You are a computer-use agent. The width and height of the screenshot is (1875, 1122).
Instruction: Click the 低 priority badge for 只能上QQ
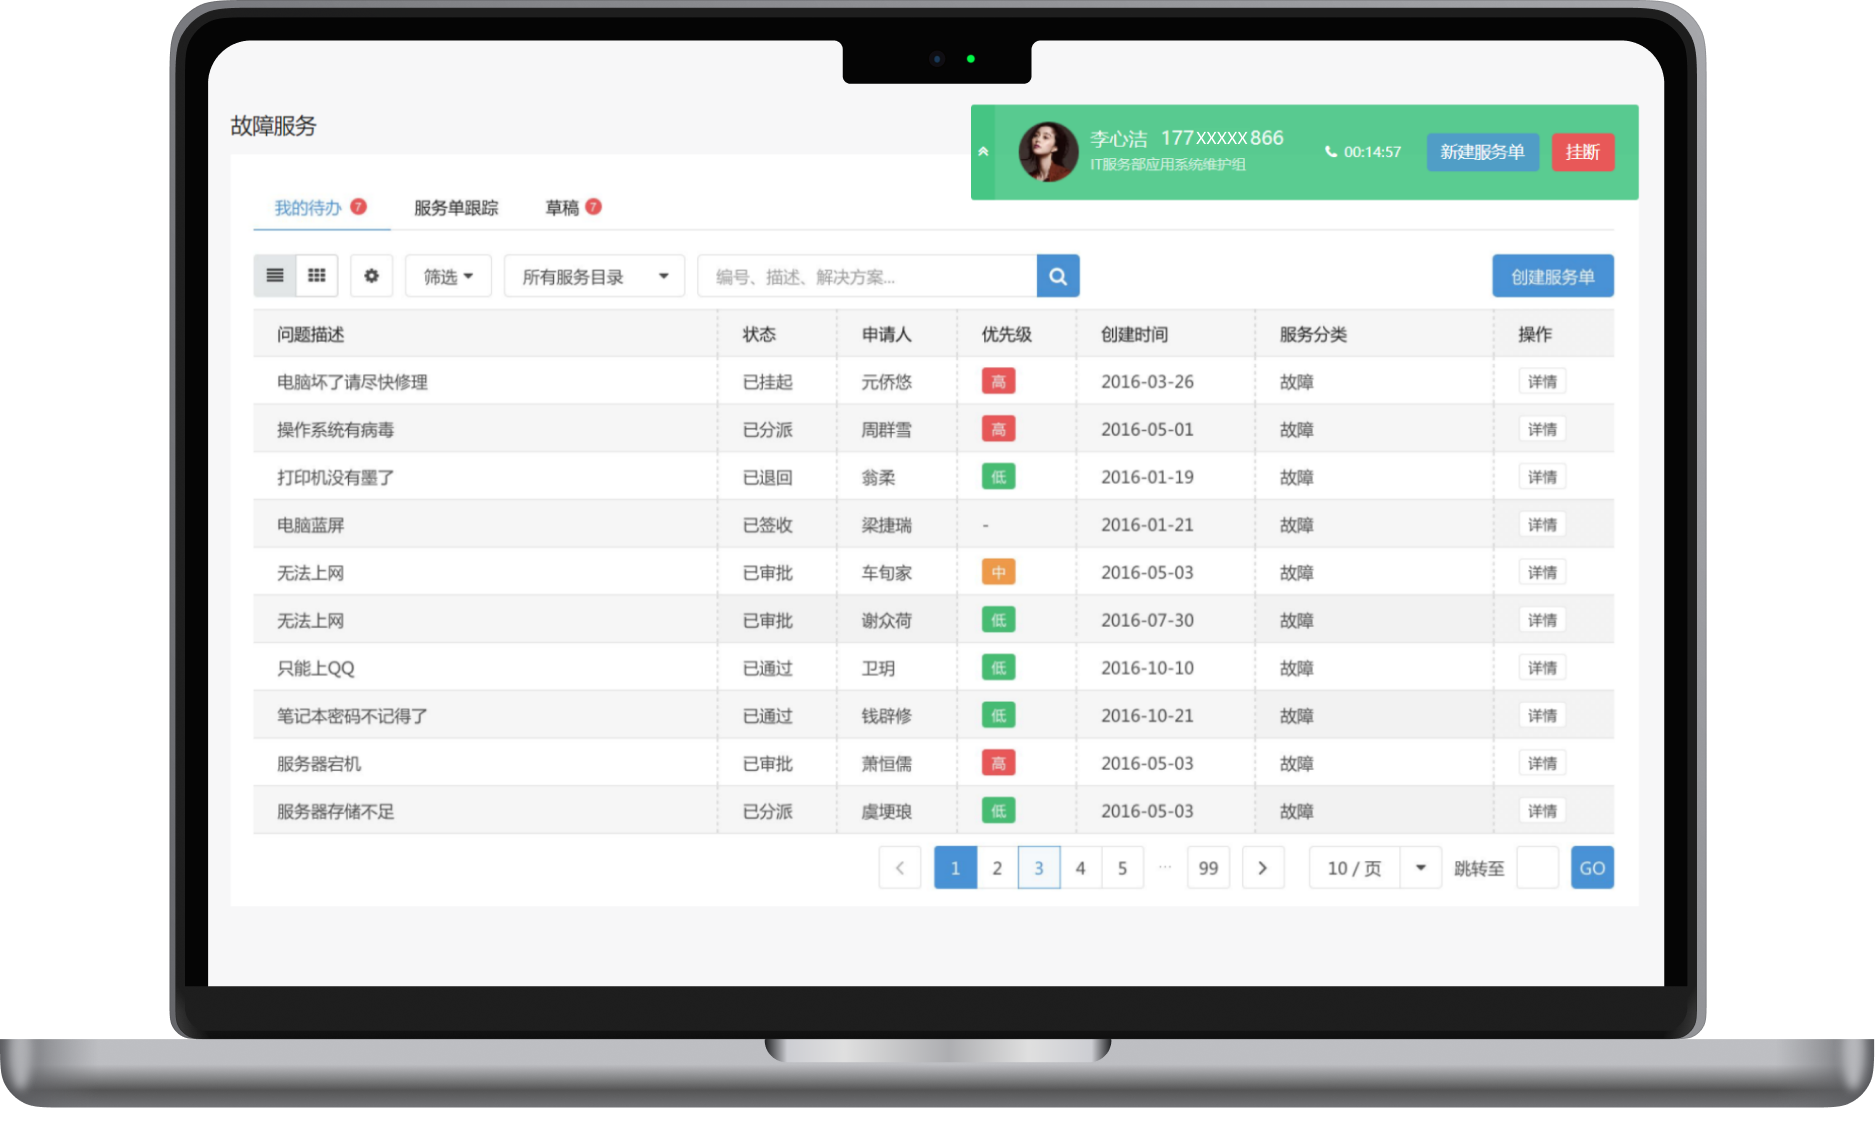(x=997, y=667)
